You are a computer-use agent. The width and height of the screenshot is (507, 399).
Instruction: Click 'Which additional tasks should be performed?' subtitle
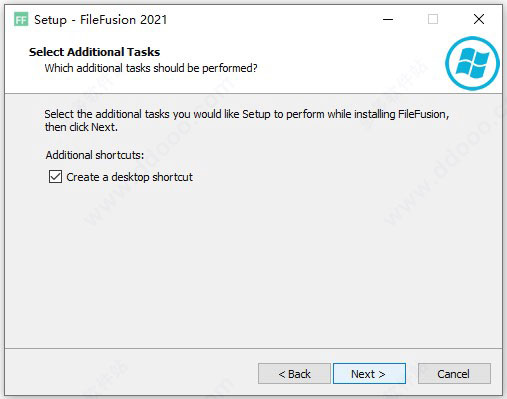pos(151,68)
